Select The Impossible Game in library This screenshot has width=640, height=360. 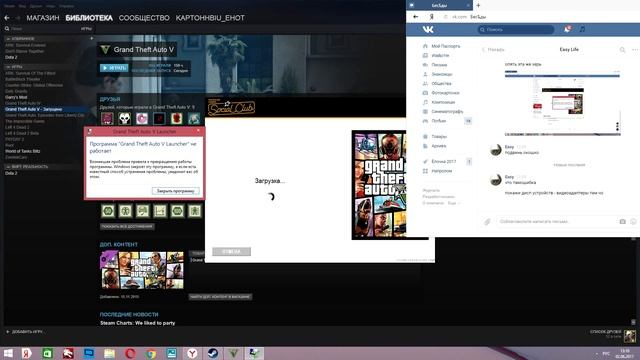[25, 121]
